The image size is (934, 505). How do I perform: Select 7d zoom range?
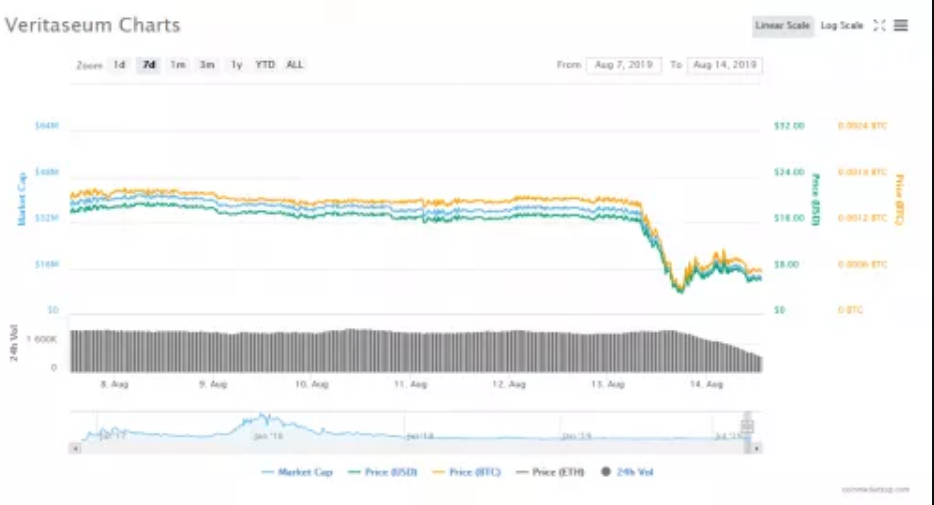pos(149,65)
